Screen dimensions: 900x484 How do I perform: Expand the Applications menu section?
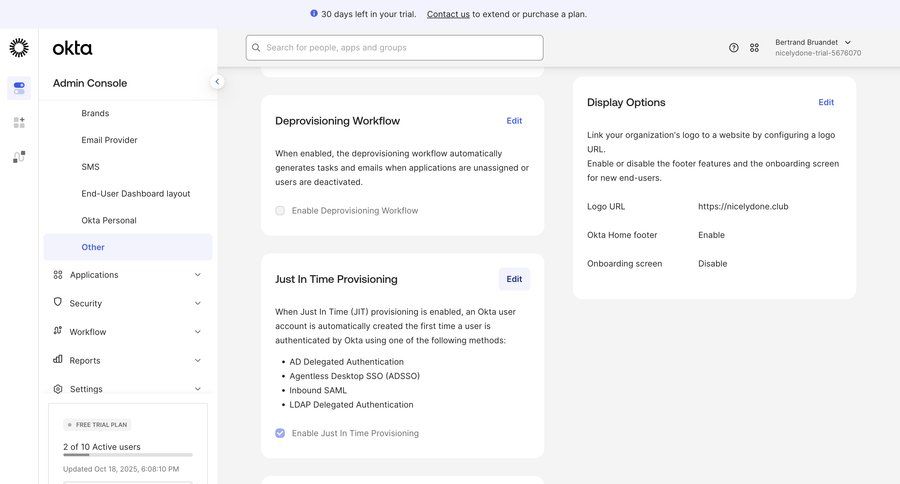(127, 275)
